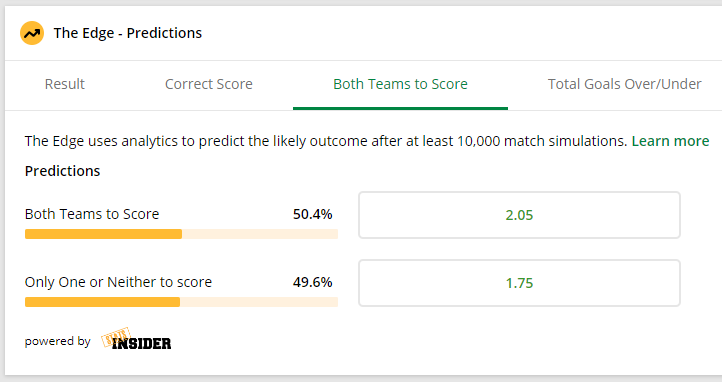Click the Both Teams to Score prediction label
Image resolution: width=722 pixels, height=382 pixels.
pos(92,214)
